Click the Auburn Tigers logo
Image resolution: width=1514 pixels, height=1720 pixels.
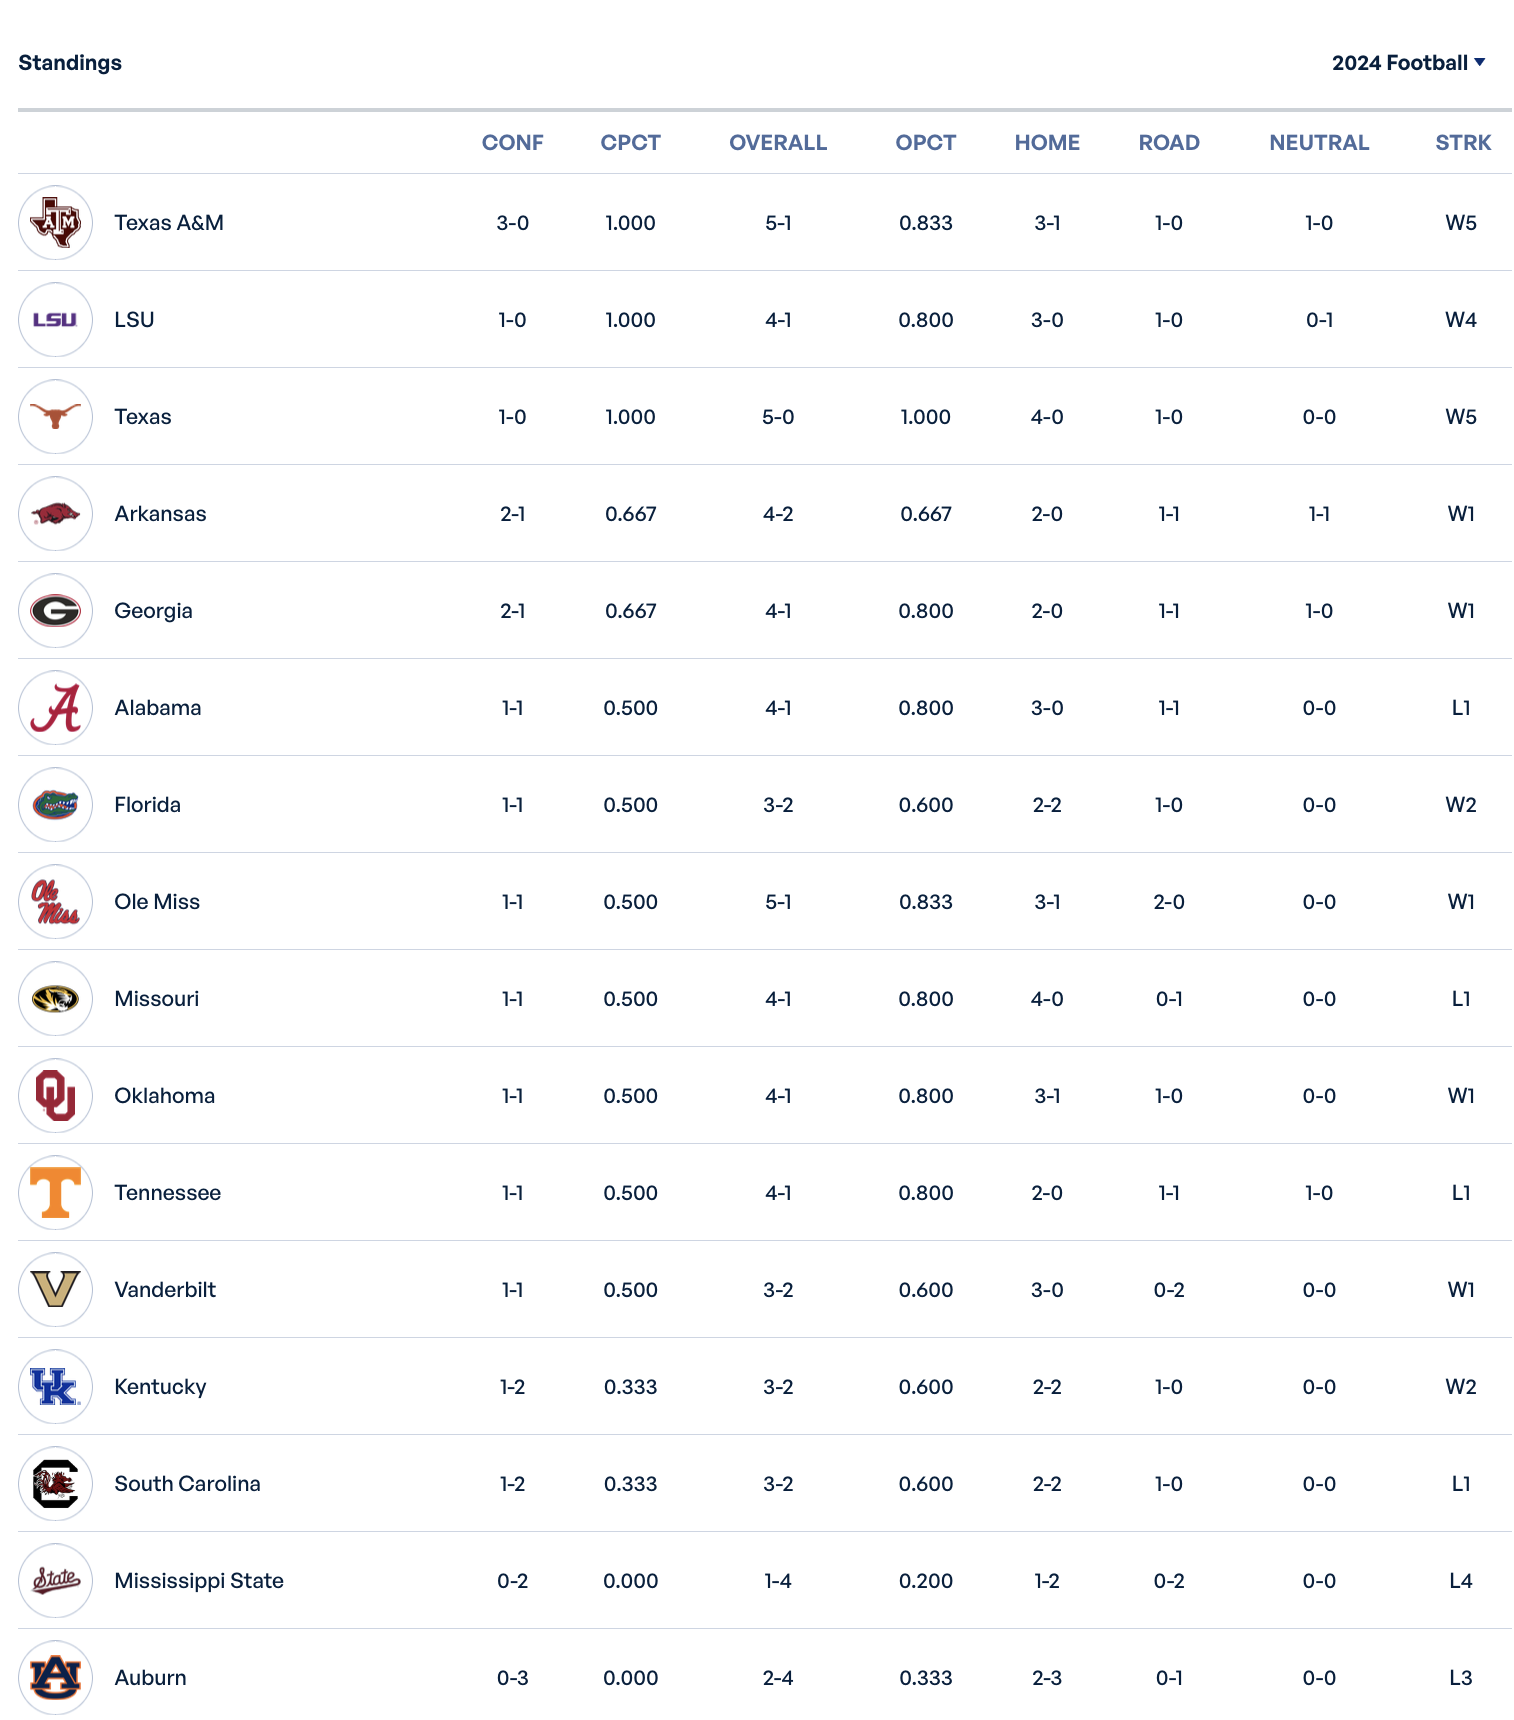pos(55,1678)
